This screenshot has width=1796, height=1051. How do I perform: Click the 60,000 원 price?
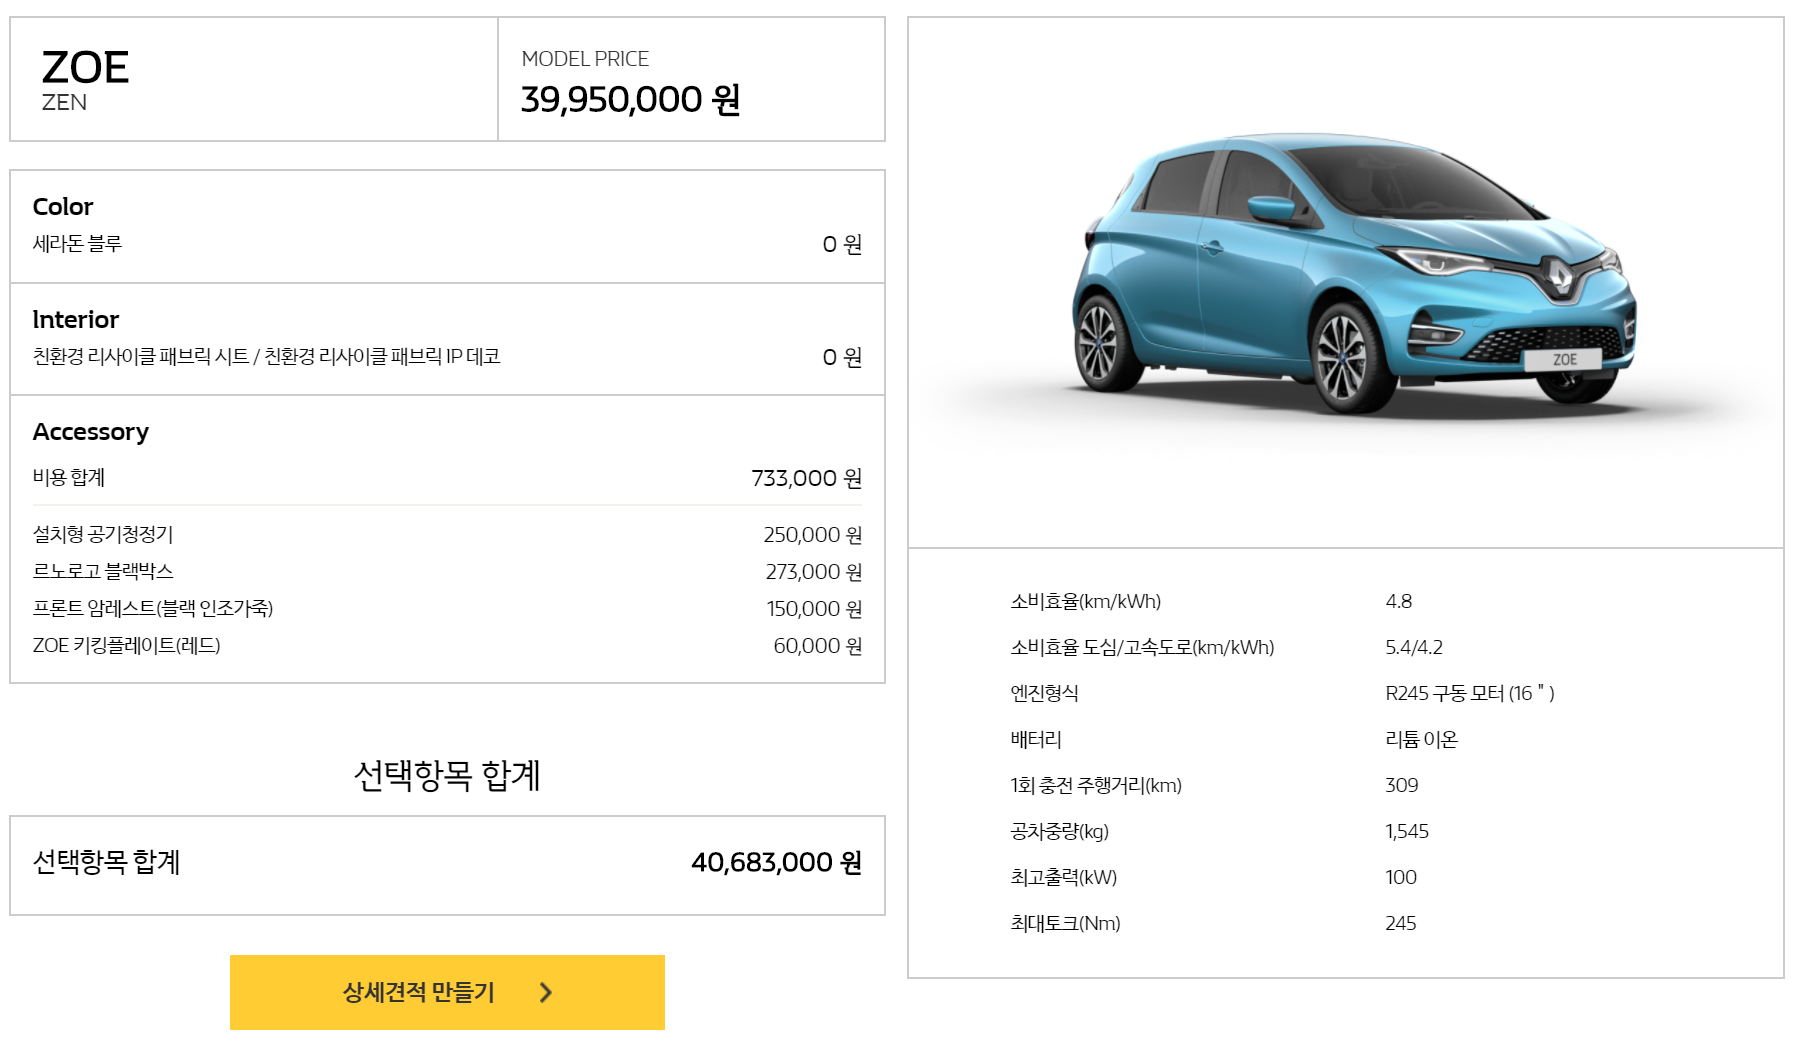point(817,645)
